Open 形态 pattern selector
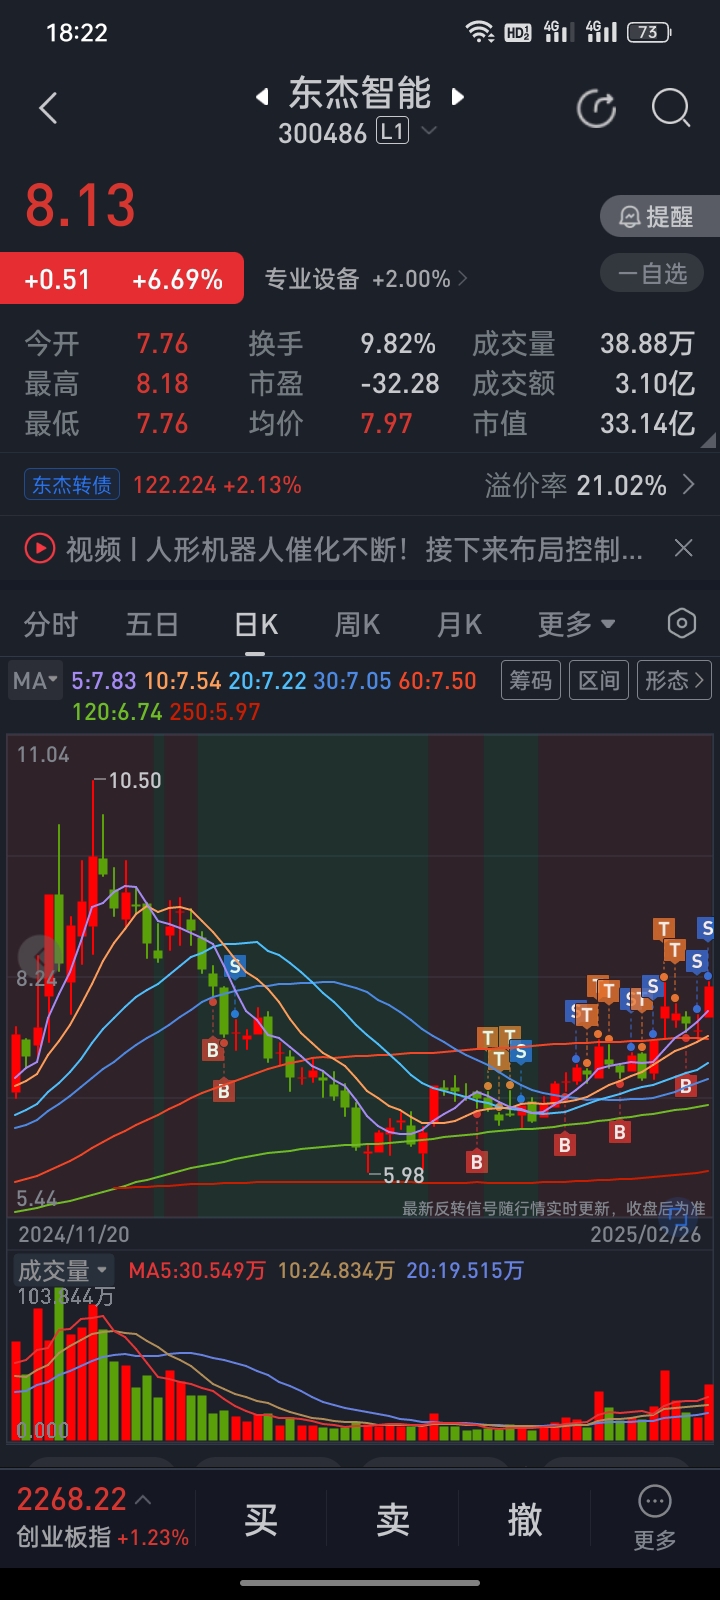The width and height of the screenshot is (720, 1600). point(674,681)
